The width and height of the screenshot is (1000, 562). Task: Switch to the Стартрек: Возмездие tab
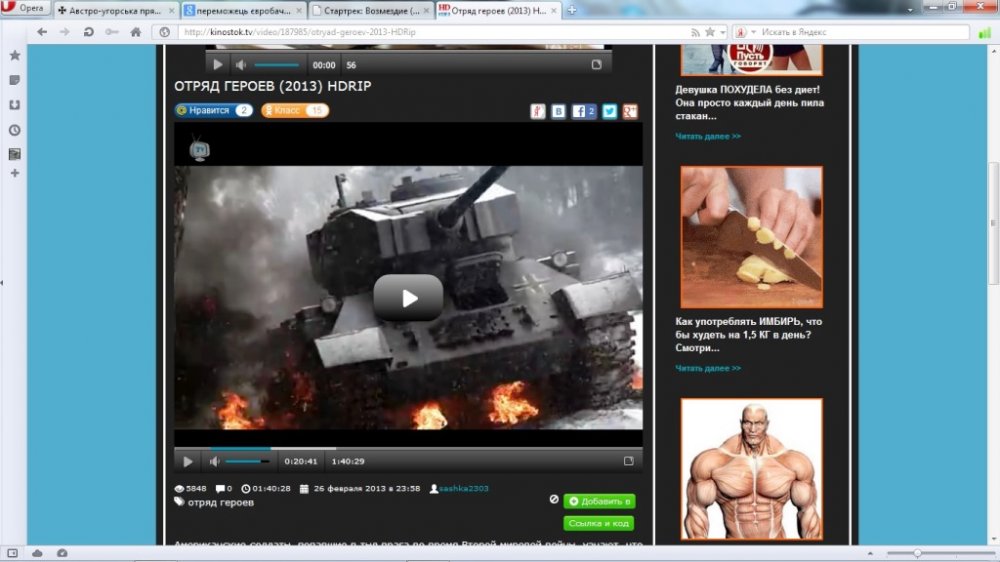pyautogui.click(x=371, y=10)
